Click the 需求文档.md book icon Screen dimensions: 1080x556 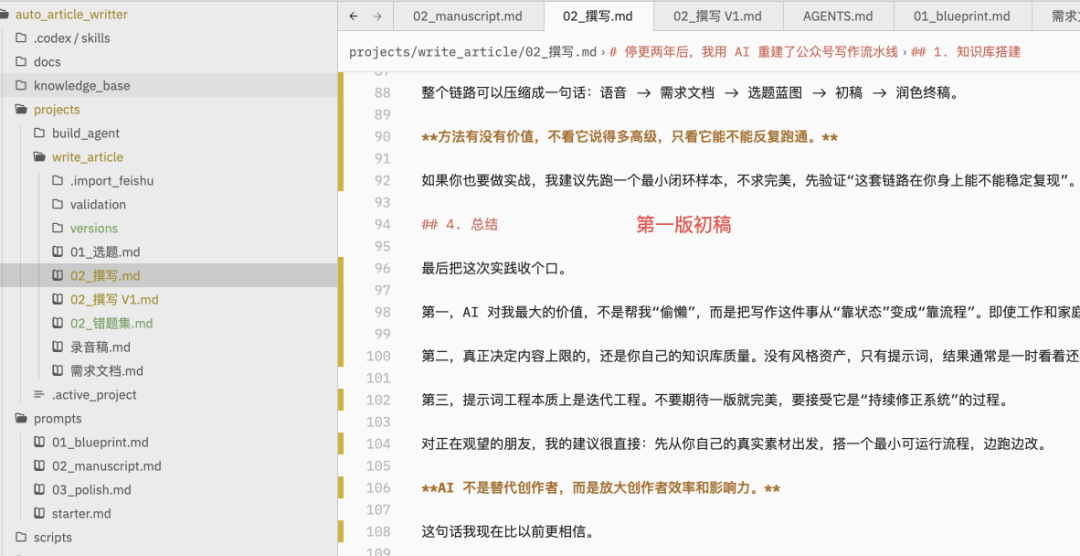click(58, 371)
